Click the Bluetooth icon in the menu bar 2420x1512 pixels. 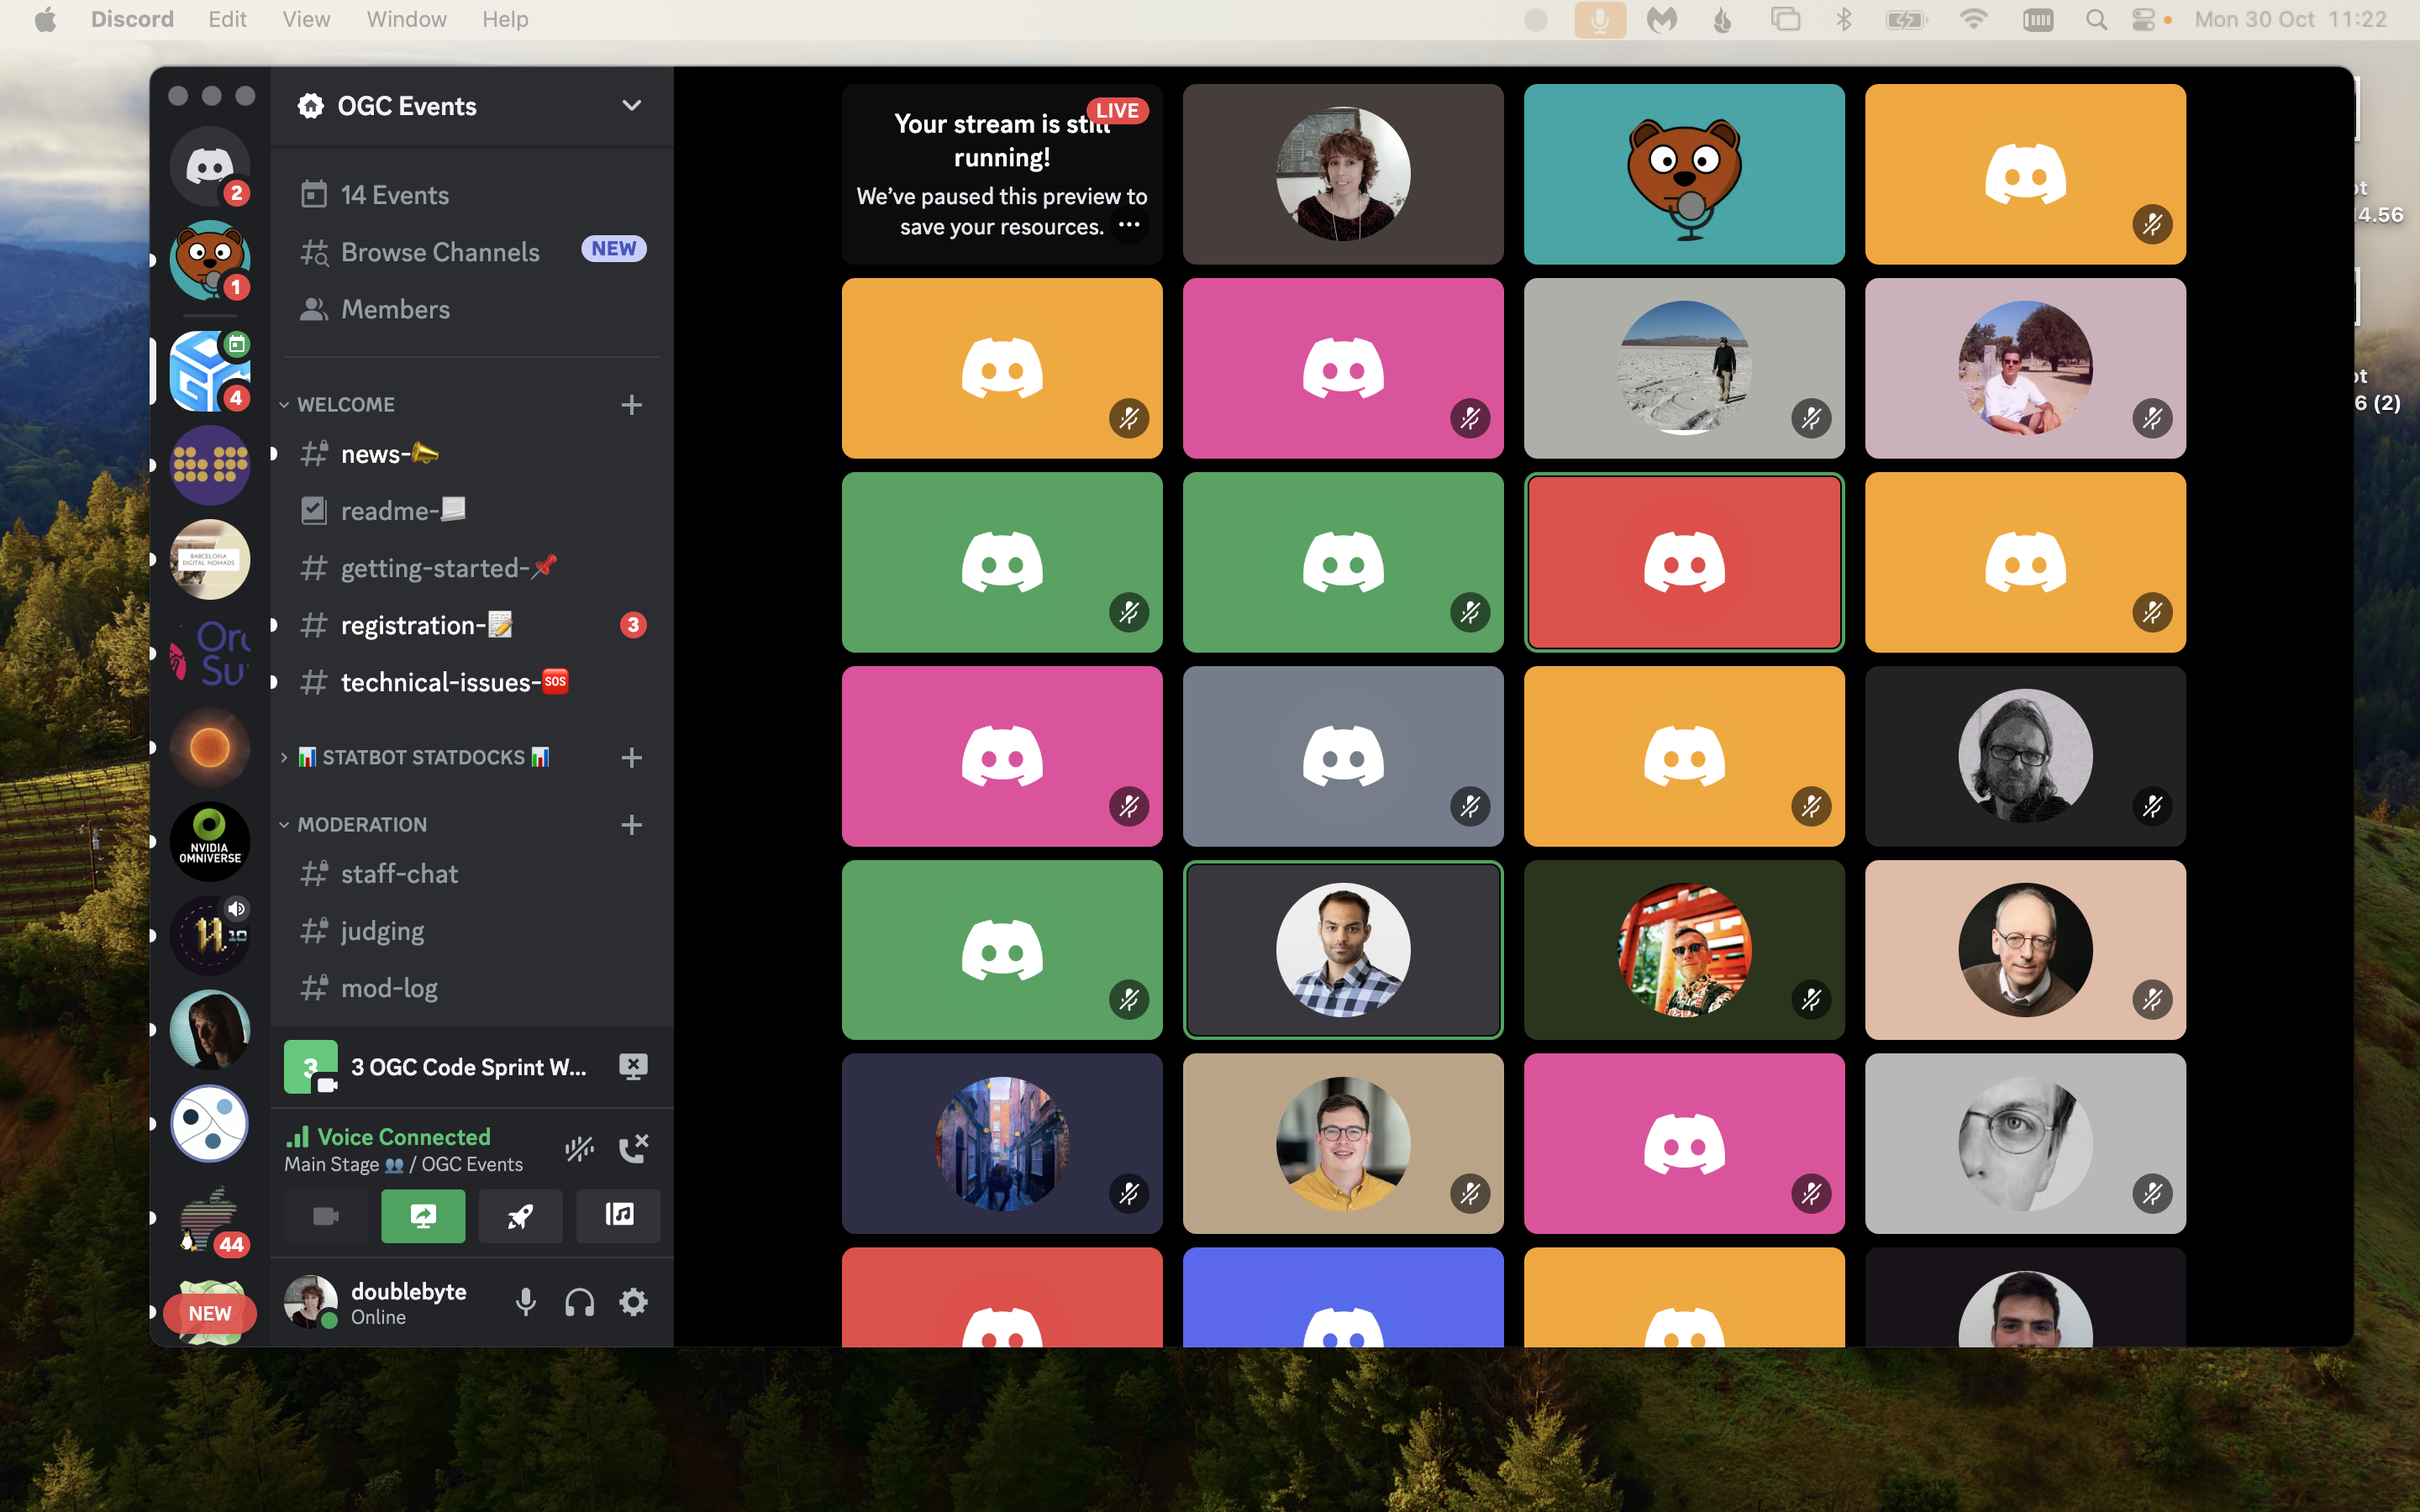point(1844,20)
